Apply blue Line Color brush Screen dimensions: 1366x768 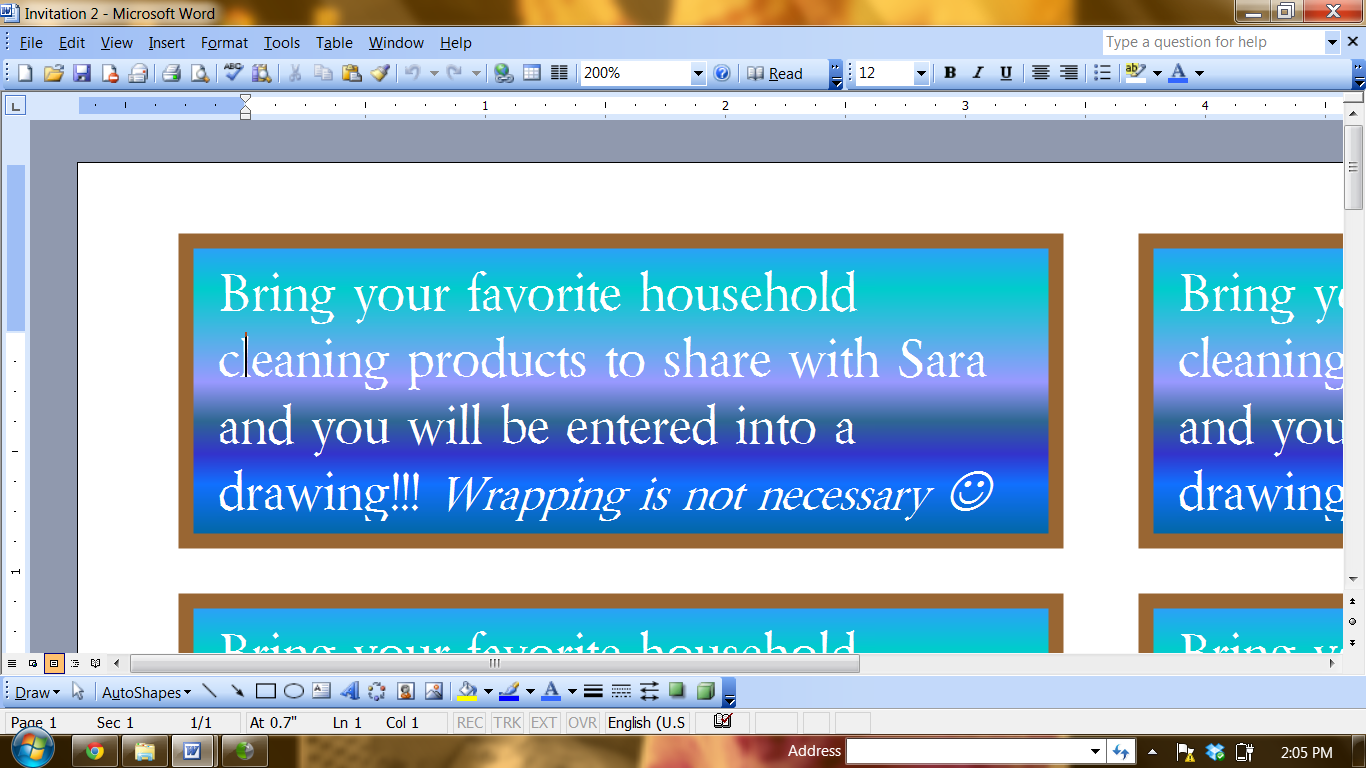point(509,691)
